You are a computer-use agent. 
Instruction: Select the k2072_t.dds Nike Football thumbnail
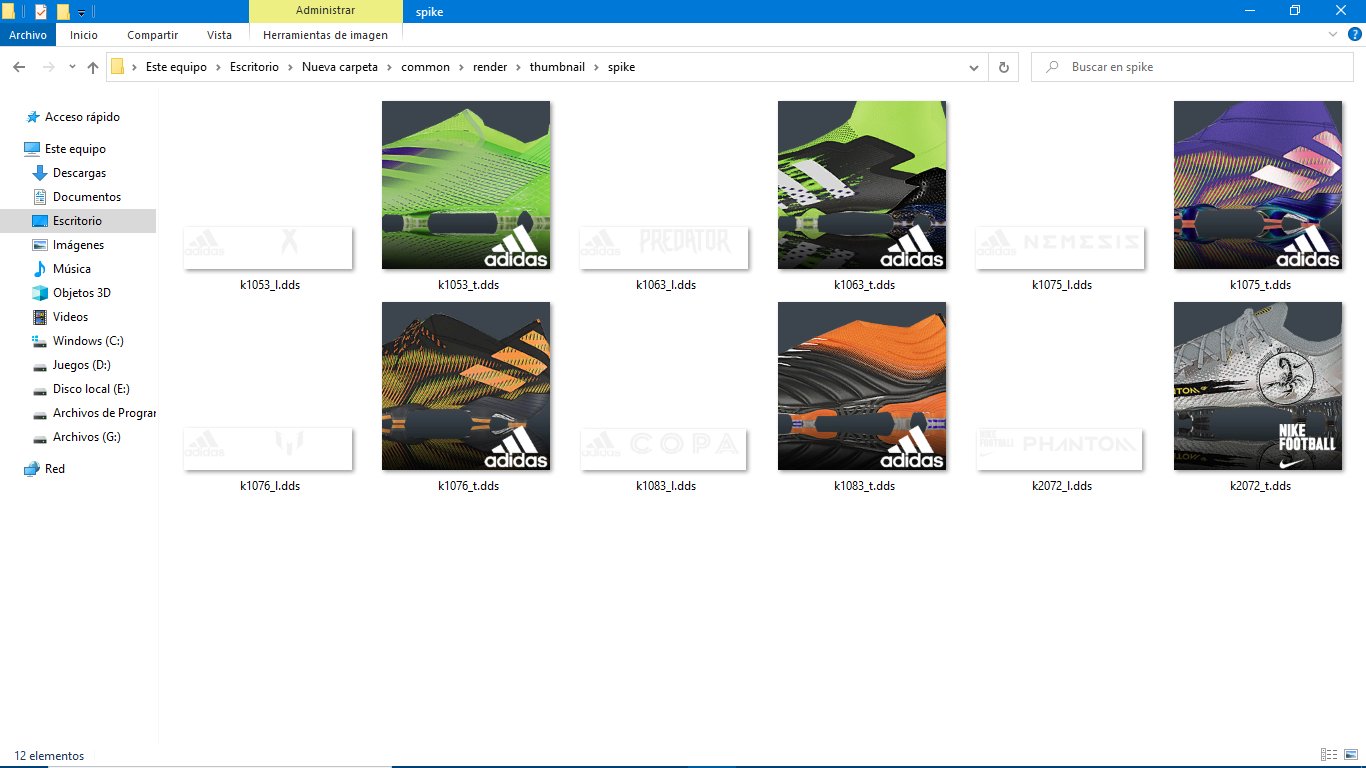pyautogui.click(x=1258, y=386)
